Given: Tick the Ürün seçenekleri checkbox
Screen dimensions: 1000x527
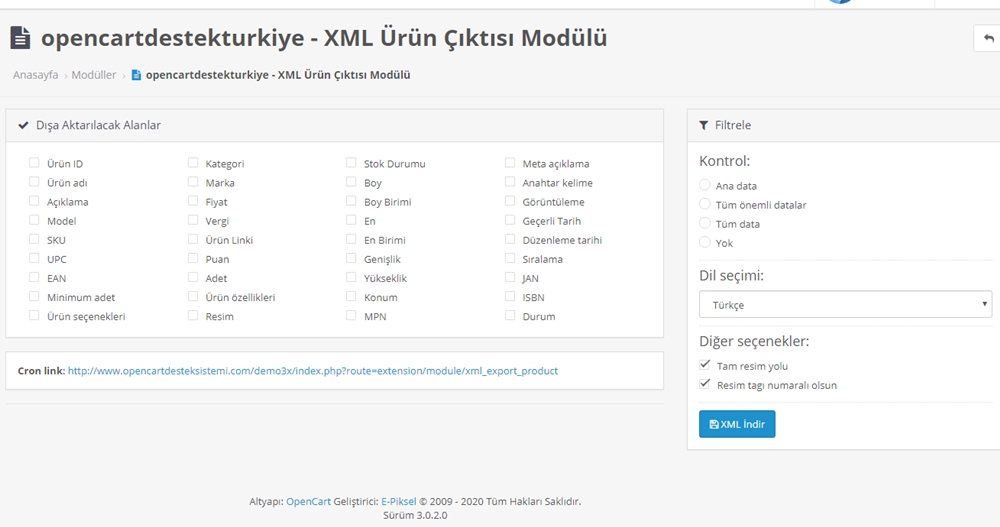Looking at the screenshot, I should pos(34,316).
